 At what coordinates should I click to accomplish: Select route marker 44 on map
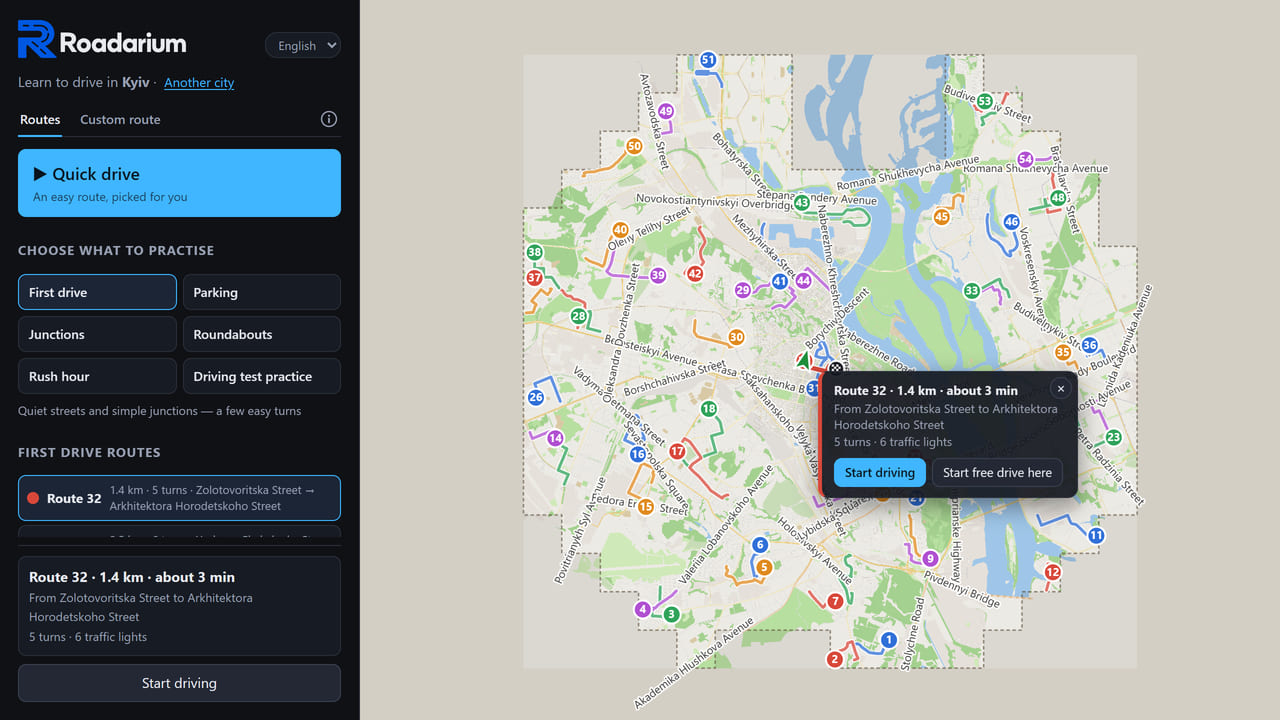803,281
